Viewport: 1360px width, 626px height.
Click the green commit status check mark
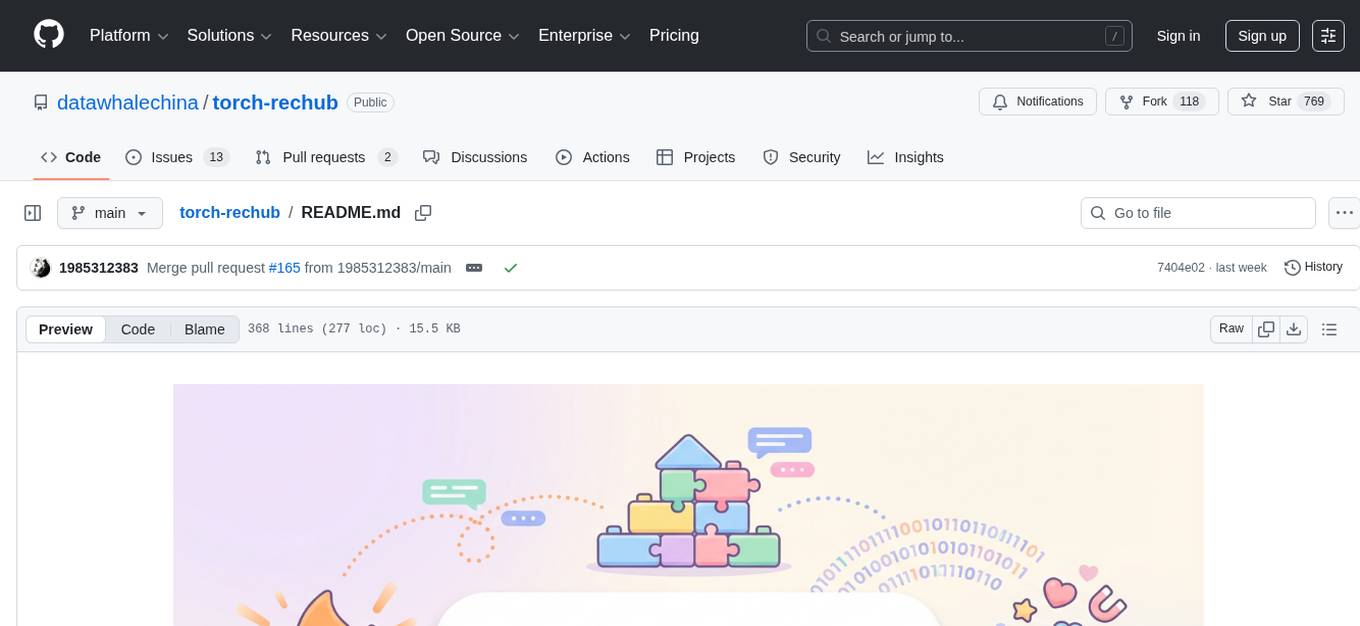coord(511,267)
